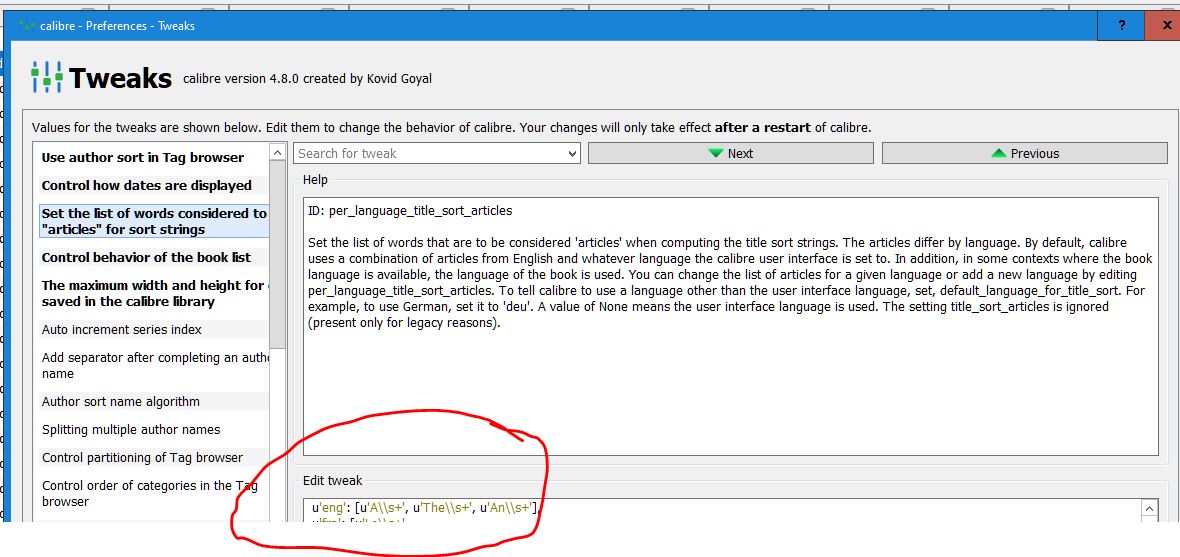Viewport: 1180px width, 557px height.
Task: Click the Previous tweak search button
Action: 1024,154
